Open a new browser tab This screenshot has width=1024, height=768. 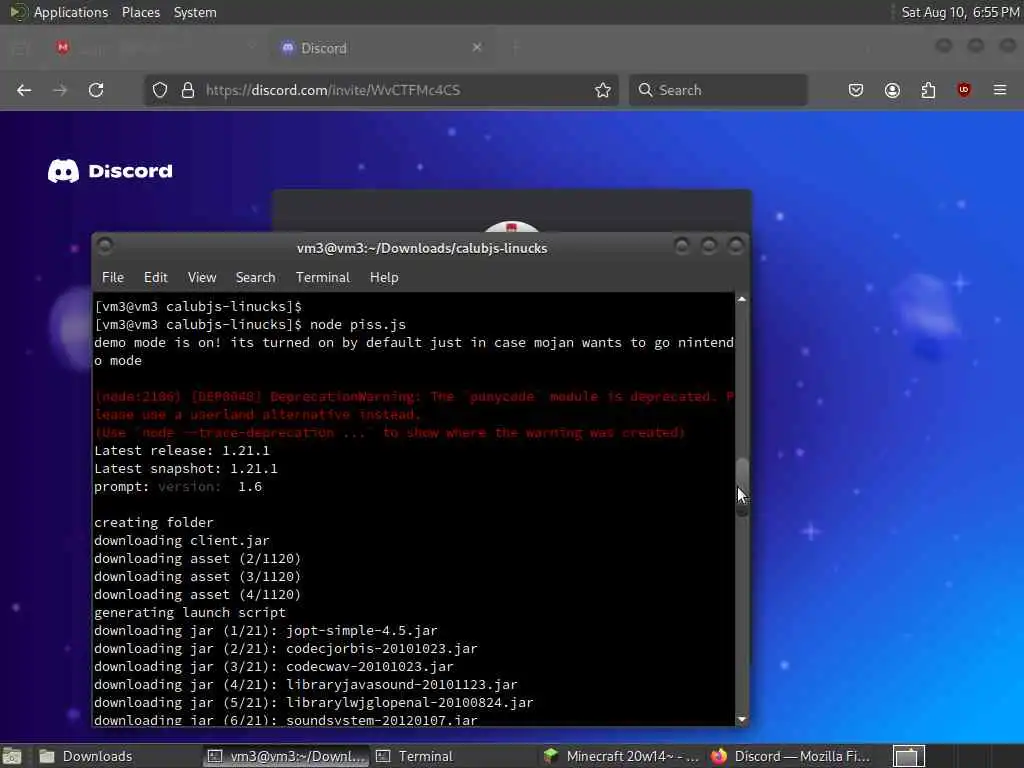[515, 48]
